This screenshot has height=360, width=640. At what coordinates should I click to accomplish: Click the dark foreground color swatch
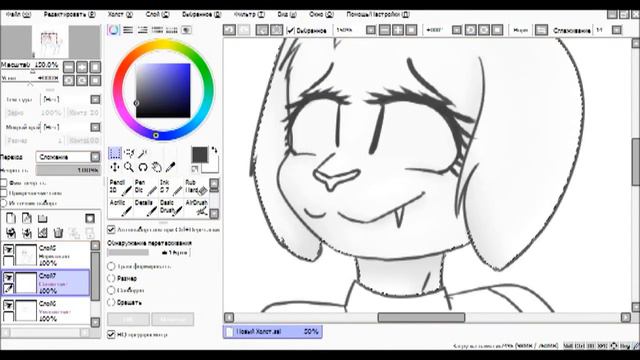pyautogui.click(x=200, y=155)
